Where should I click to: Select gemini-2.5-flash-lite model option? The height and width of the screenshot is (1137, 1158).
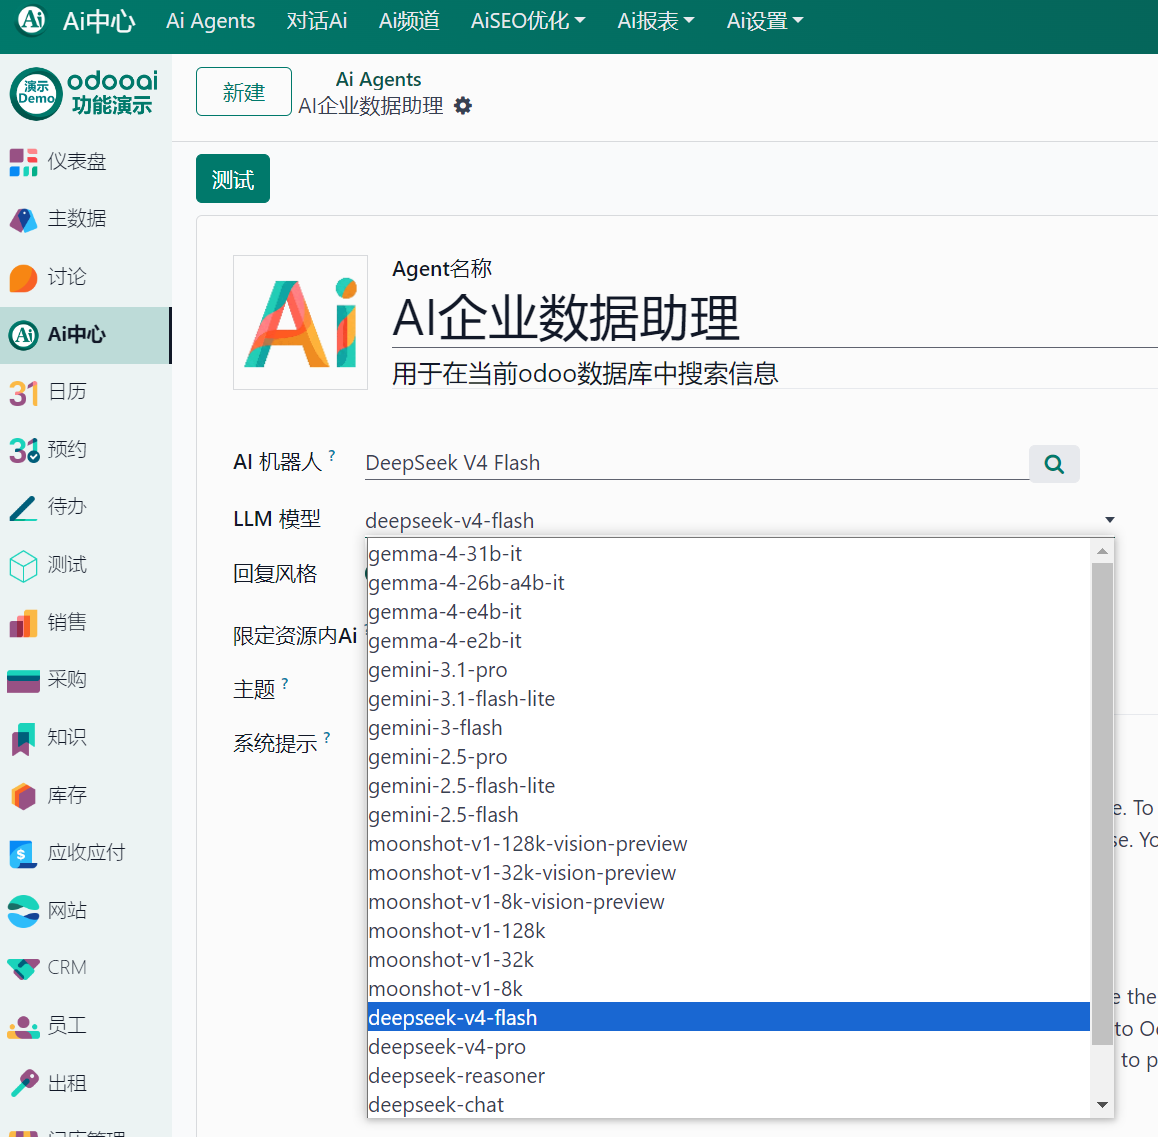[x=728, y=786]
